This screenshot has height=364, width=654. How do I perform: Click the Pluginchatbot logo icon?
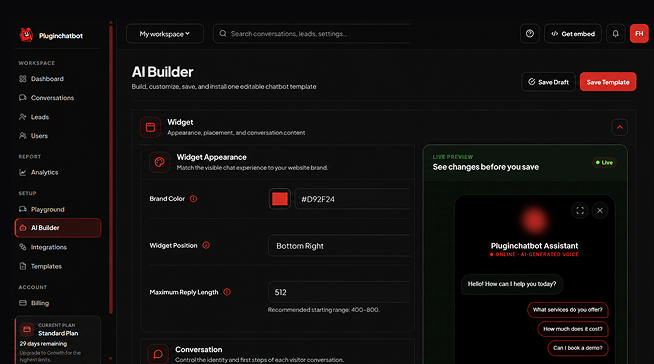point(26,35)
